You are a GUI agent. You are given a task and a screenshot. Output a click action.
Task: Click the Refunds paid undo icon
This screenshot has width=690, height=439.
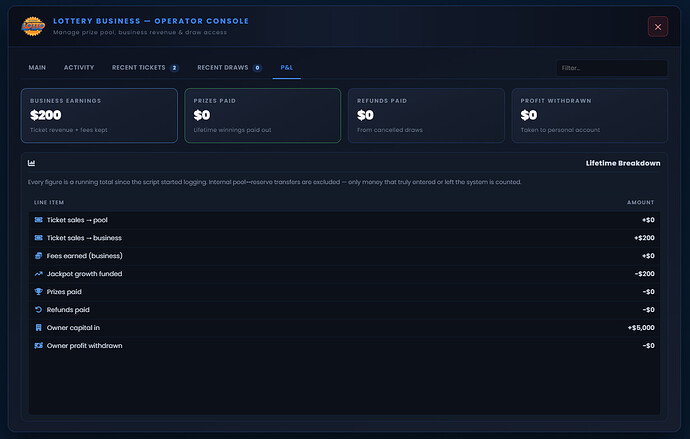tap(38, 310)
